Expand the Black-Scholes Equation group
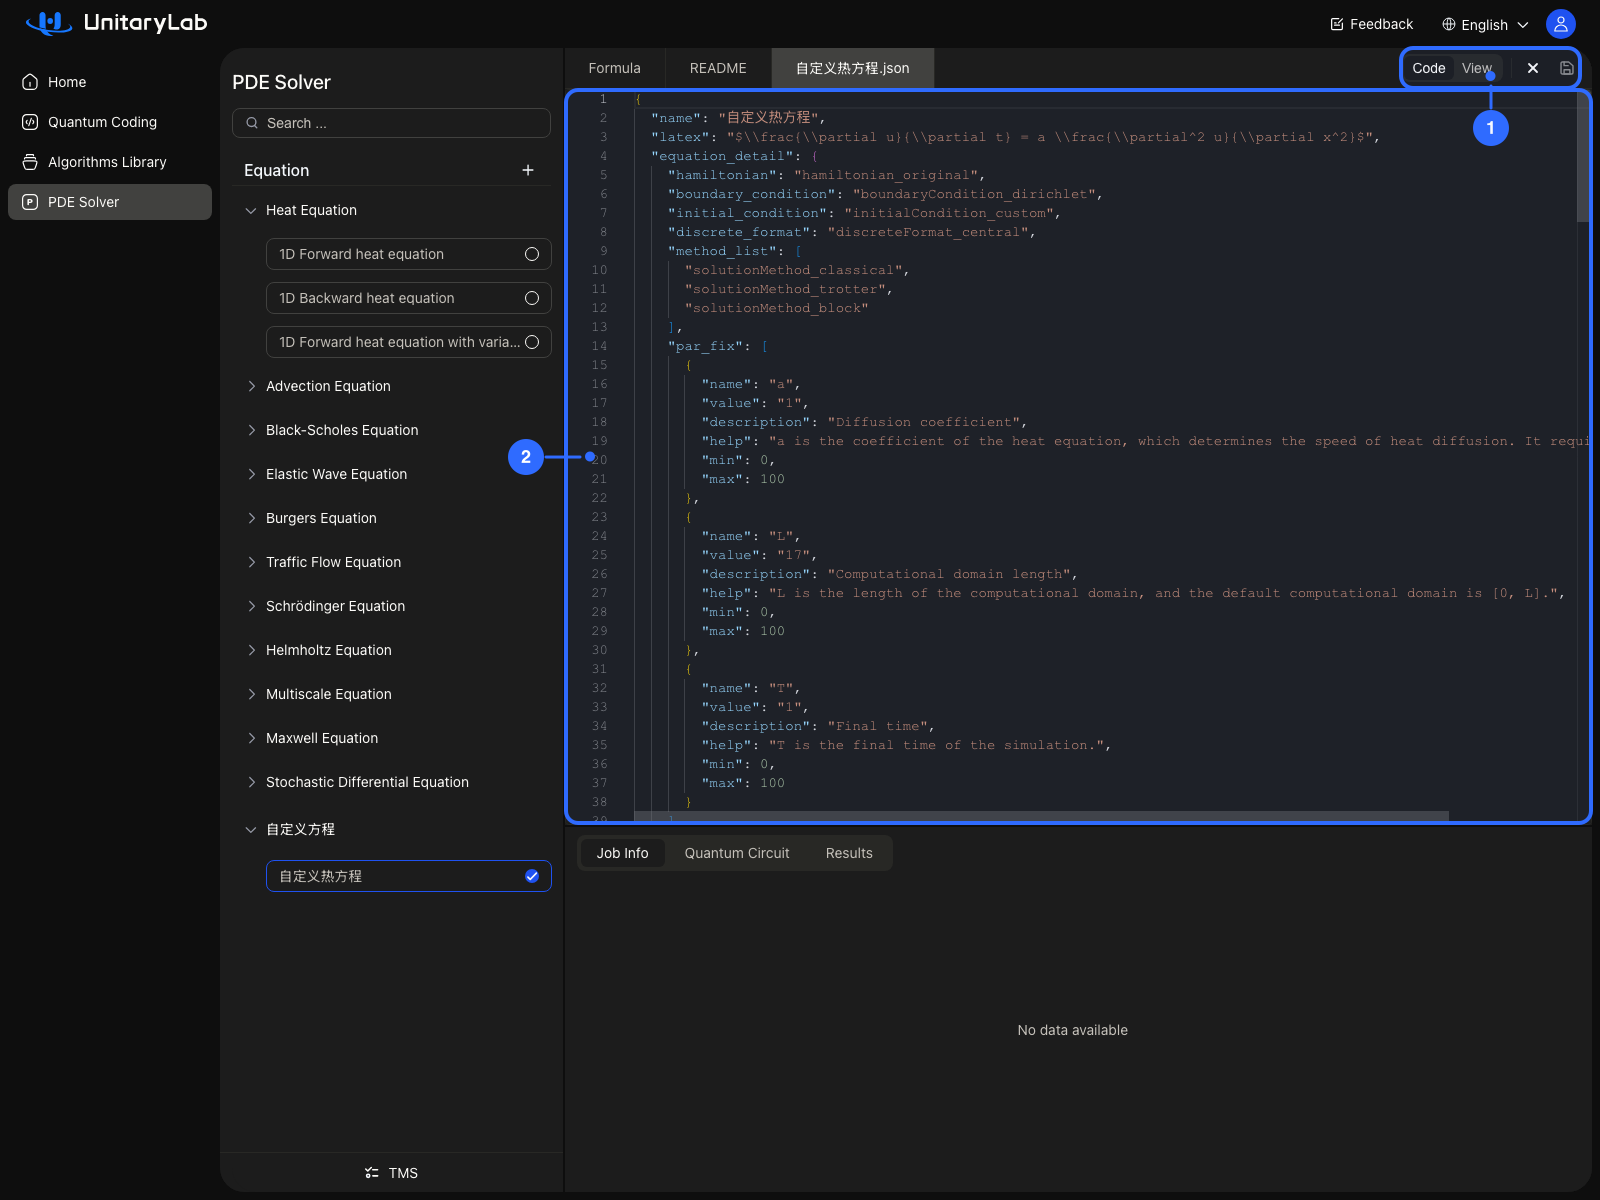 (251, 430)
